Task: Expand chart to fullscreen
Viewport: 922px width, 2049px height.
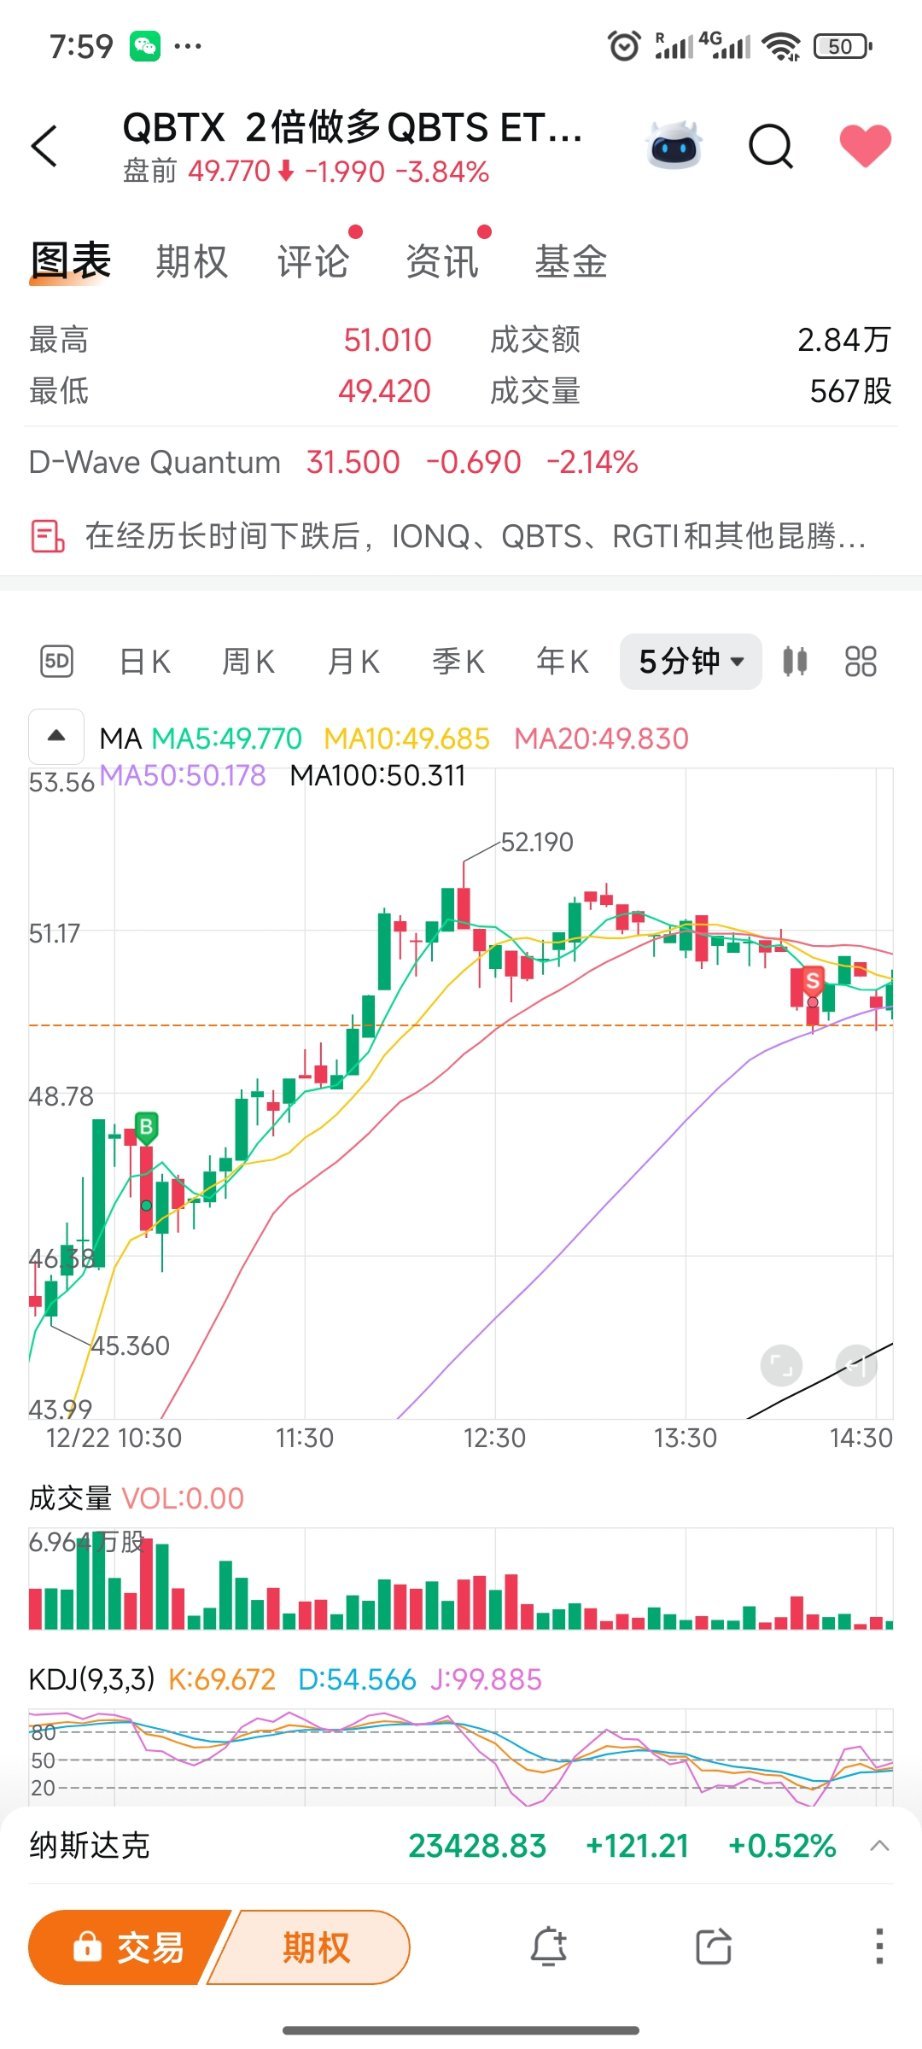Action: pyautogui.click(x=781, y=1365)
